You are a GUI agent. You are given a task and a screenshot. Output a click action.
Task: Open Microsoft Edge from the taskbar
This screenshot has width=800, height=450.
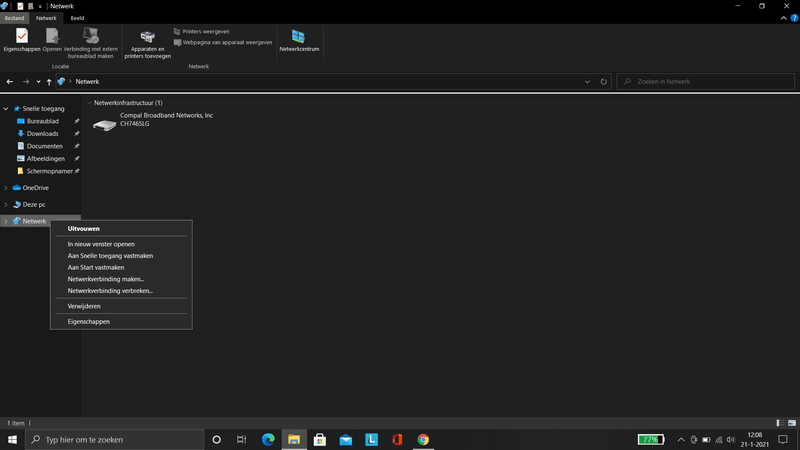[268, 439]
